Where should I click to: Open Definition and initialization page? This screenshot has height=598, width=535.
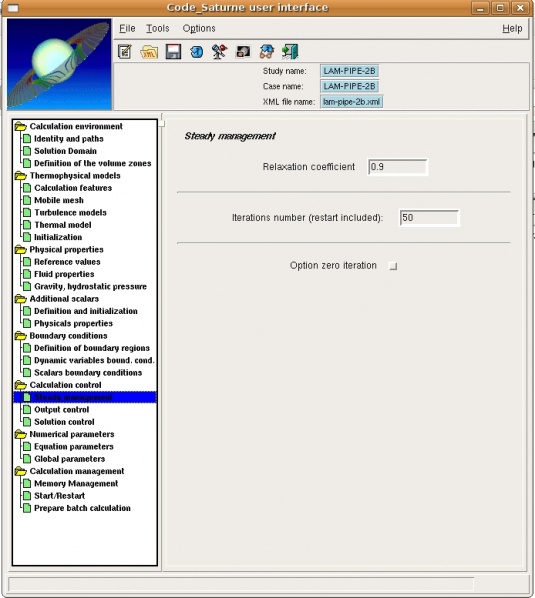(x=86, y=311)
